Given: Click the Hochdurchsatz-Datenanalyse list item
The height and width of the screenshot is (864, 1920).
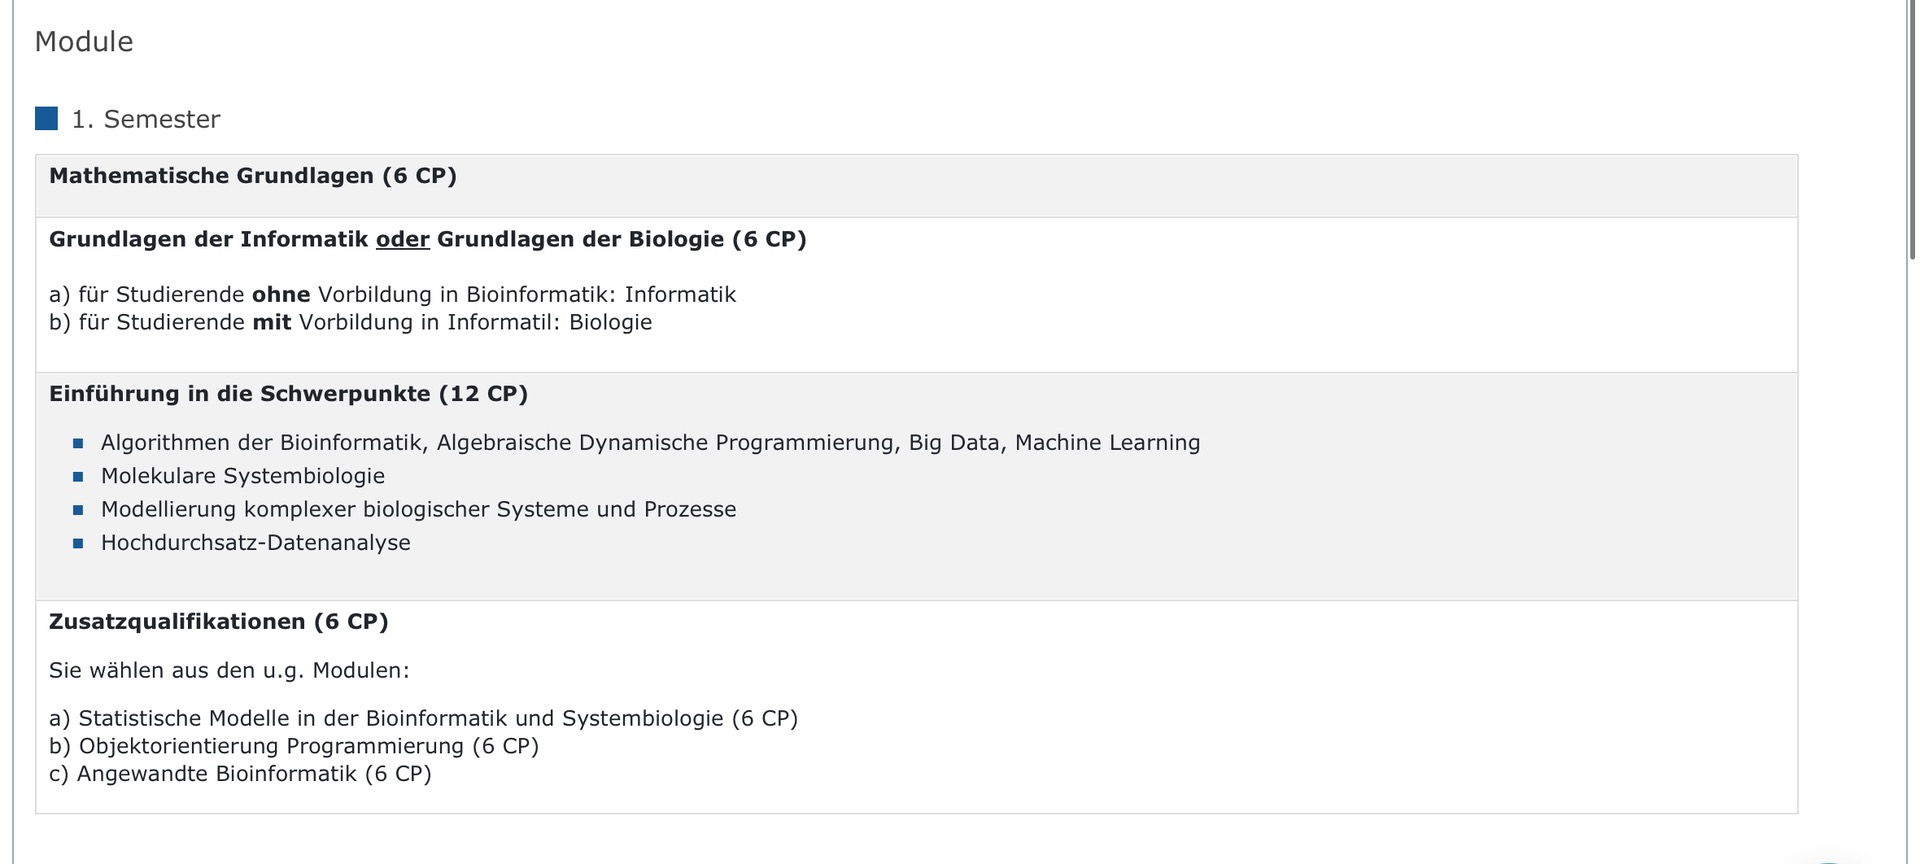Looking at the screenshot, I should [x=256, y=544].
